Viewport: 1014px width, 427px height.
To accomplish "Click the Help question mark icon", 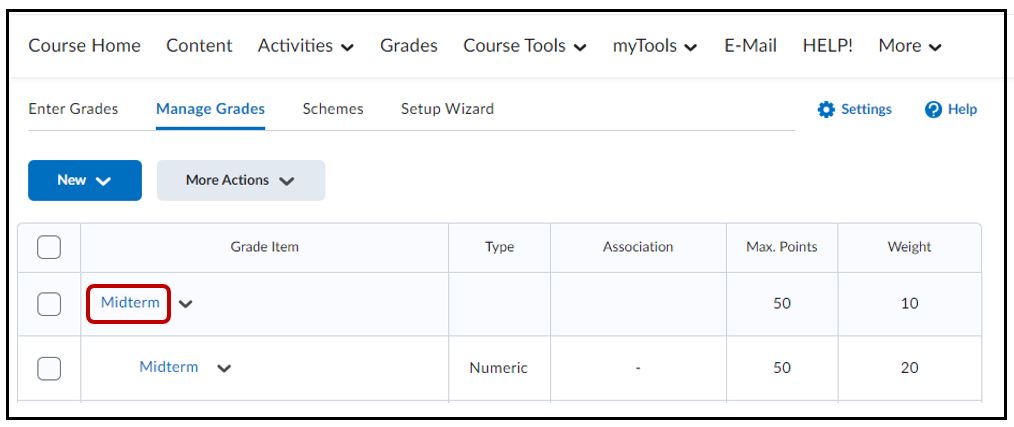I will (x=934, y=109).
